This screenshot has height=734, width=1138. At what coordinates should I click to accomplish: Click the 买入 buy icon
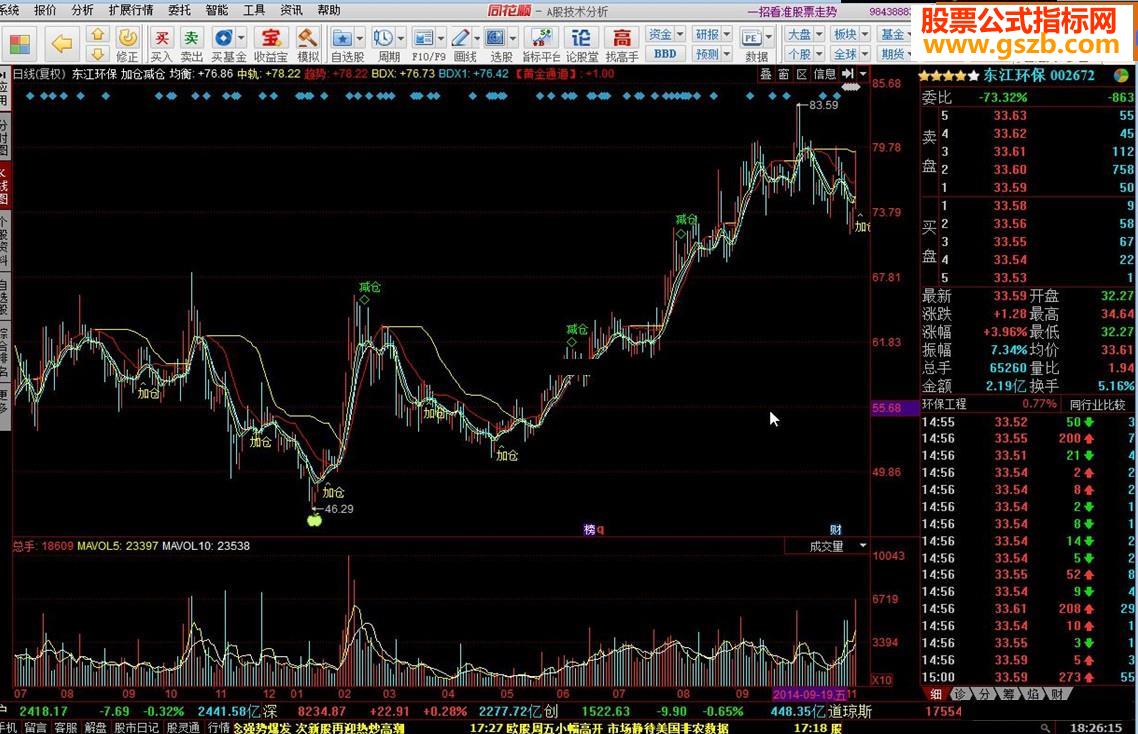(x=162, y=44)
